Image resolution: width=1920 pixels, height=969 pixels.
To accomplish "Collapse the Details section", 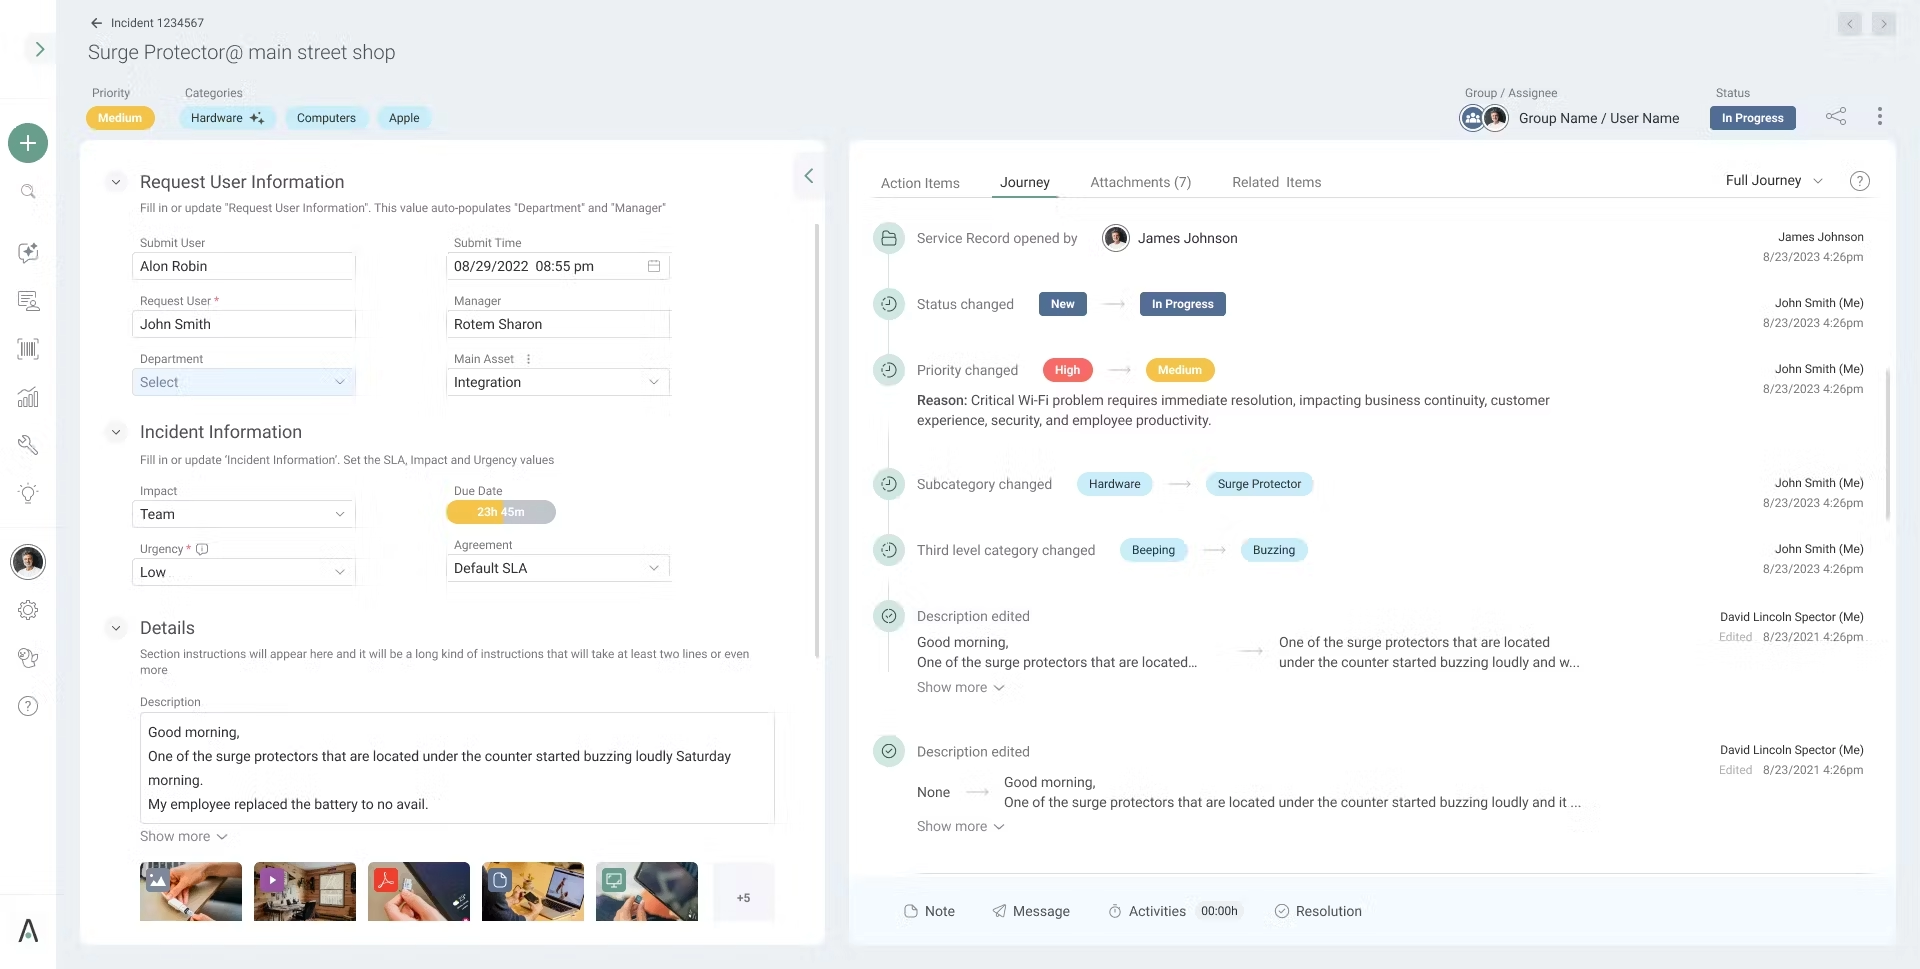I will click(x=116, y=628).
